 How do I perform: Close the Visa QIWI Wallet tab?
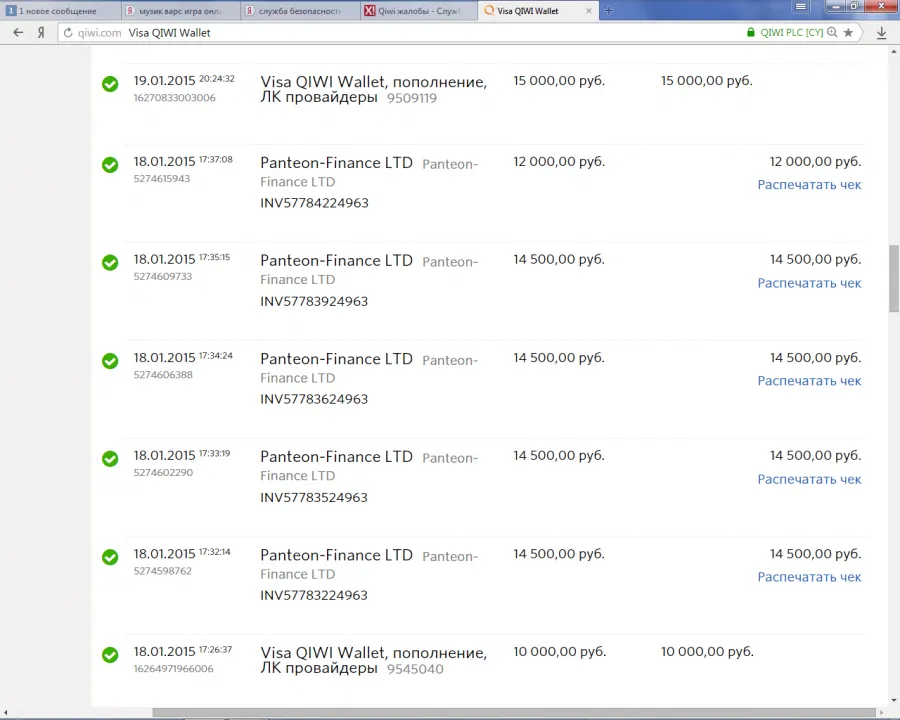[x=588, y=11]
